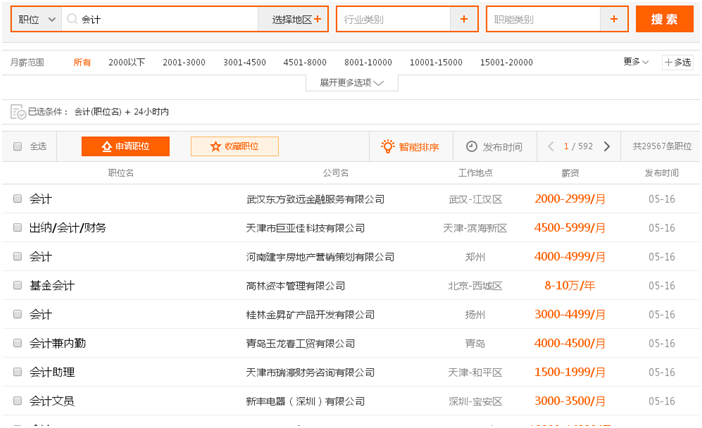Viewport: 702px width, 428px height.
Task: Select the 所有 salary range option
Action: point(82,62)
